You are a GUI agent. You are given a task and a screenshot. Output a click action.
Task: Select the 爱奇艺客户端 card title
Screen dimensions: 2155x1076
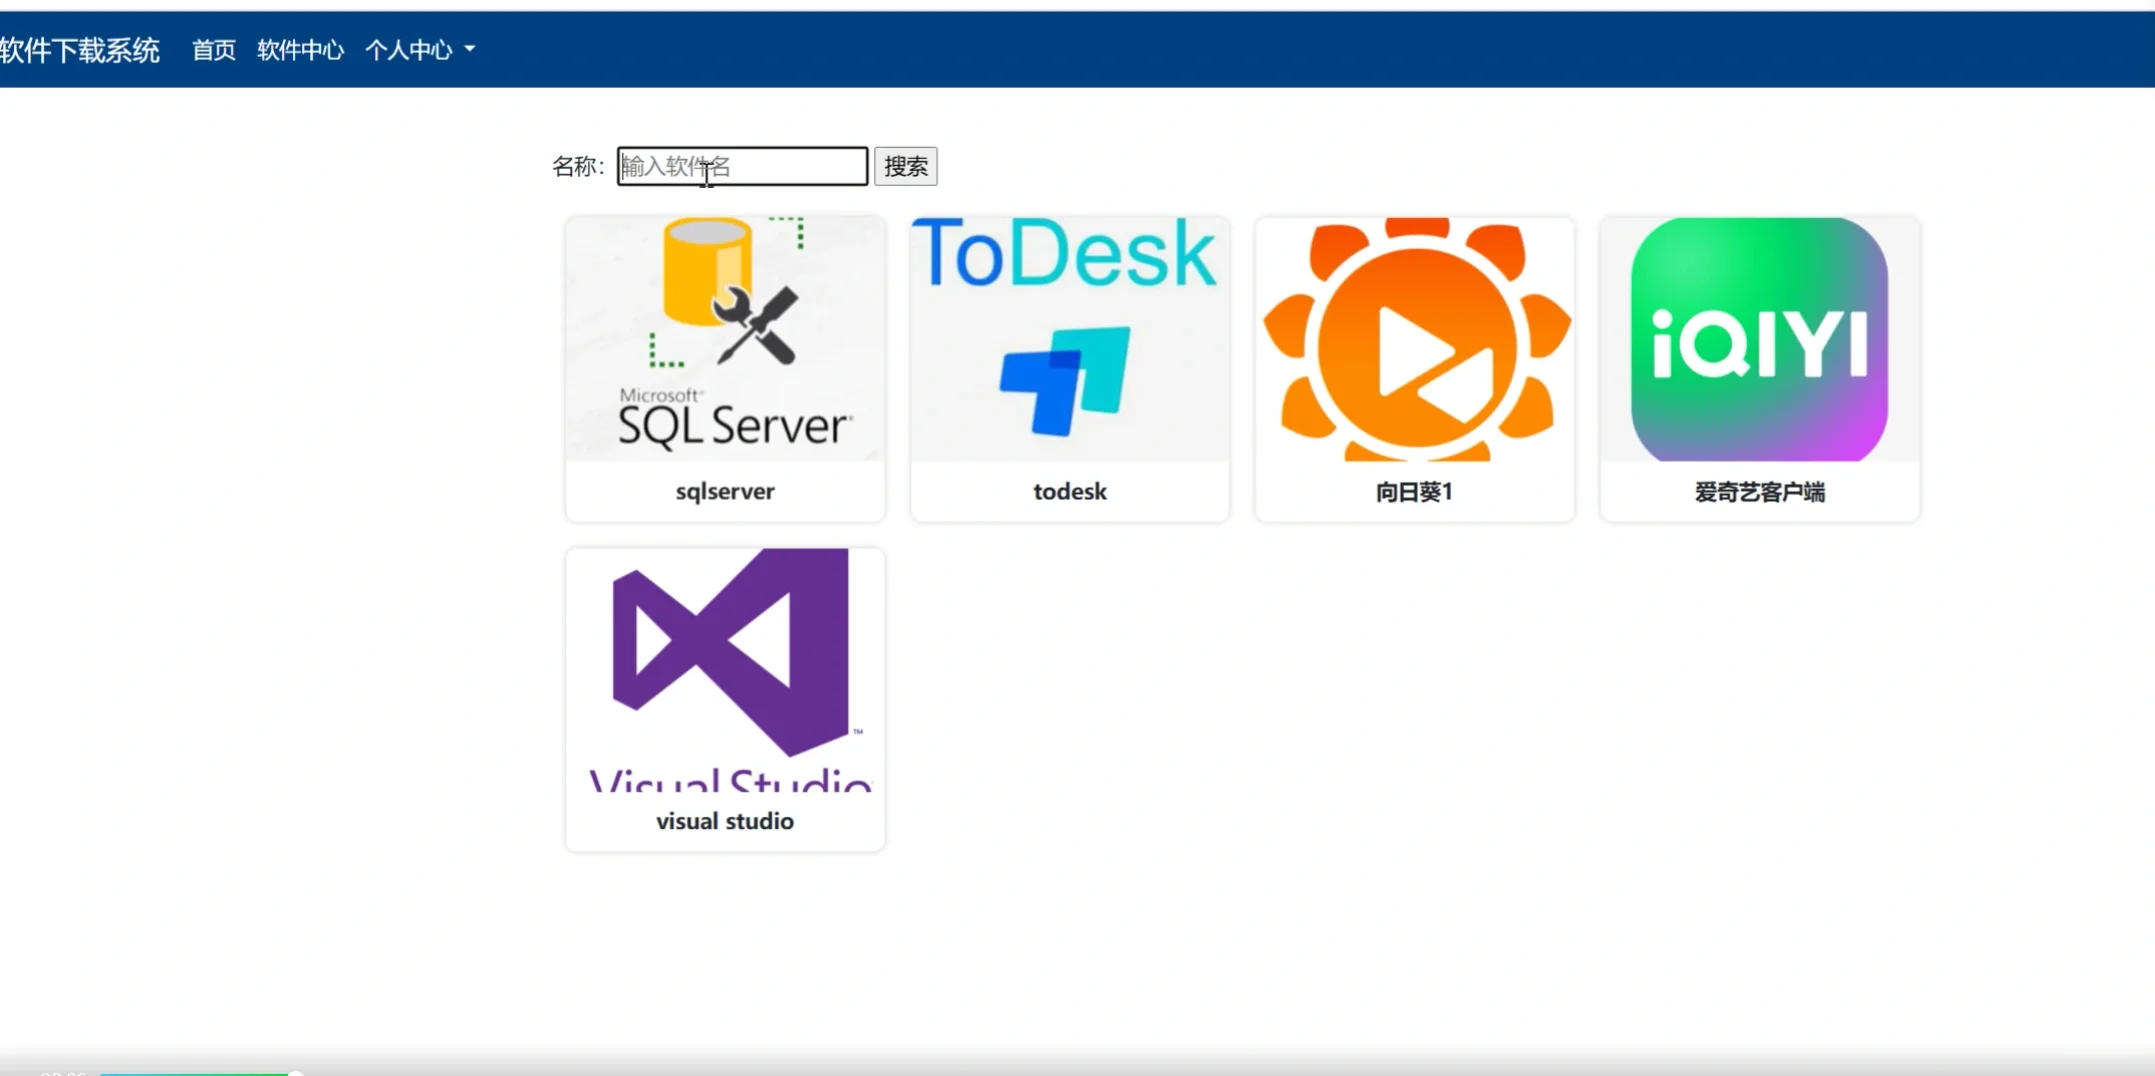1760,492
